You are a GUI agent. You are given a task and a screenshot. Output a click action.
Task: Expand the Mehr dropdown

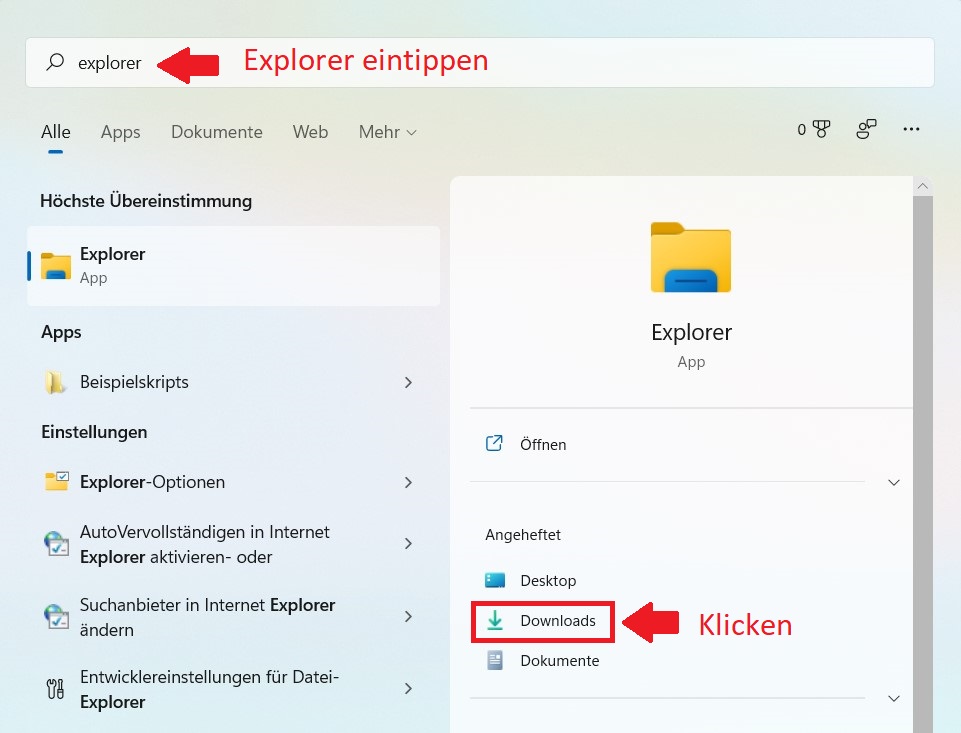tap(387, 131)
